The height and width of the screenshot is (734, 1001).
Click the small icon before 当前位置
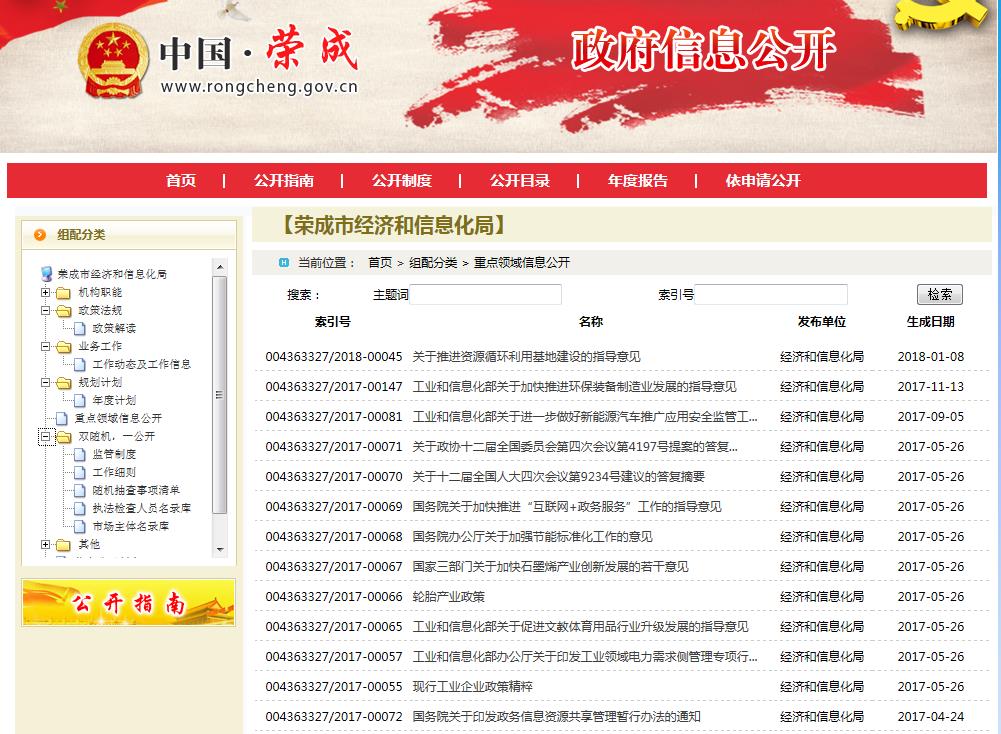(284, 263)
